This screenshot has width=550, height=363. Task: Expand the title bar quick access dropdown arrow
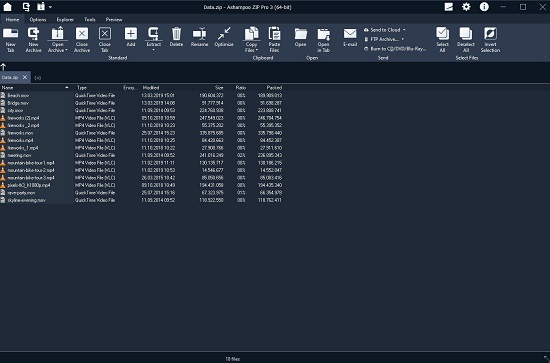pos(51,7)
